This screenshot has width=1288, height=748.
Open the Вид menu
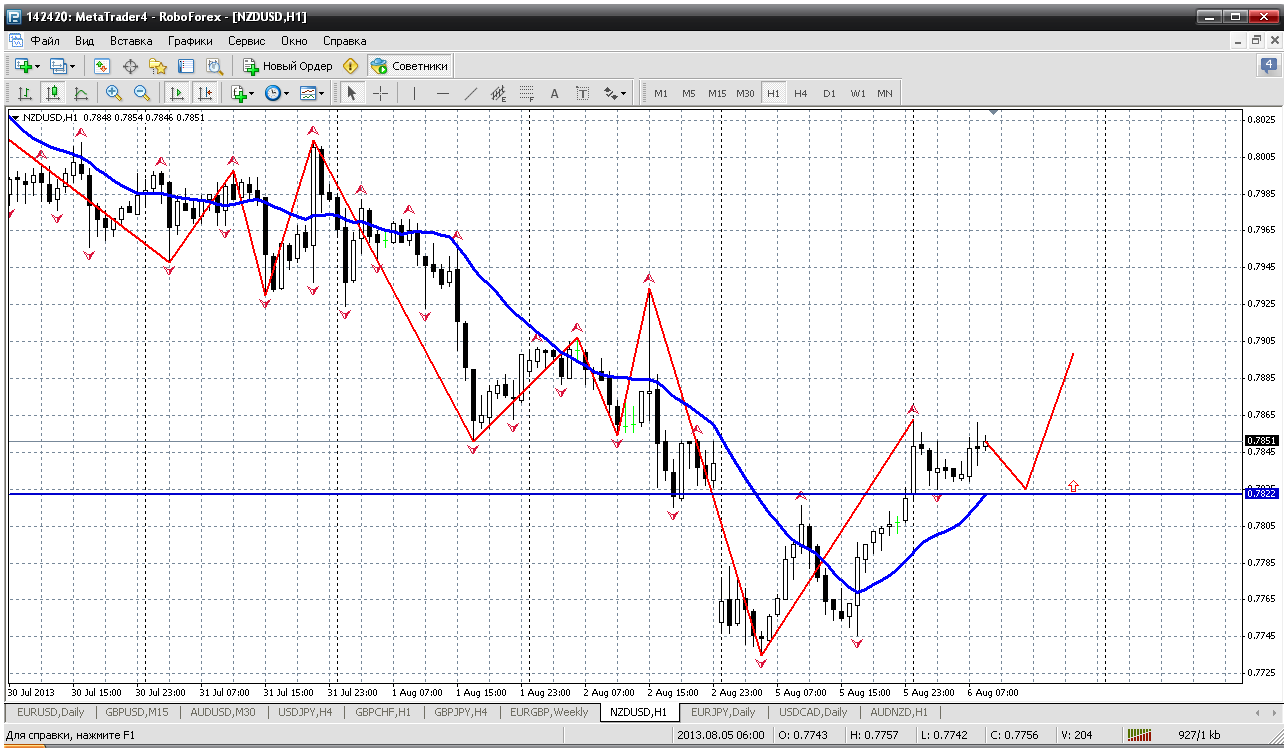(x=85, y=41)
